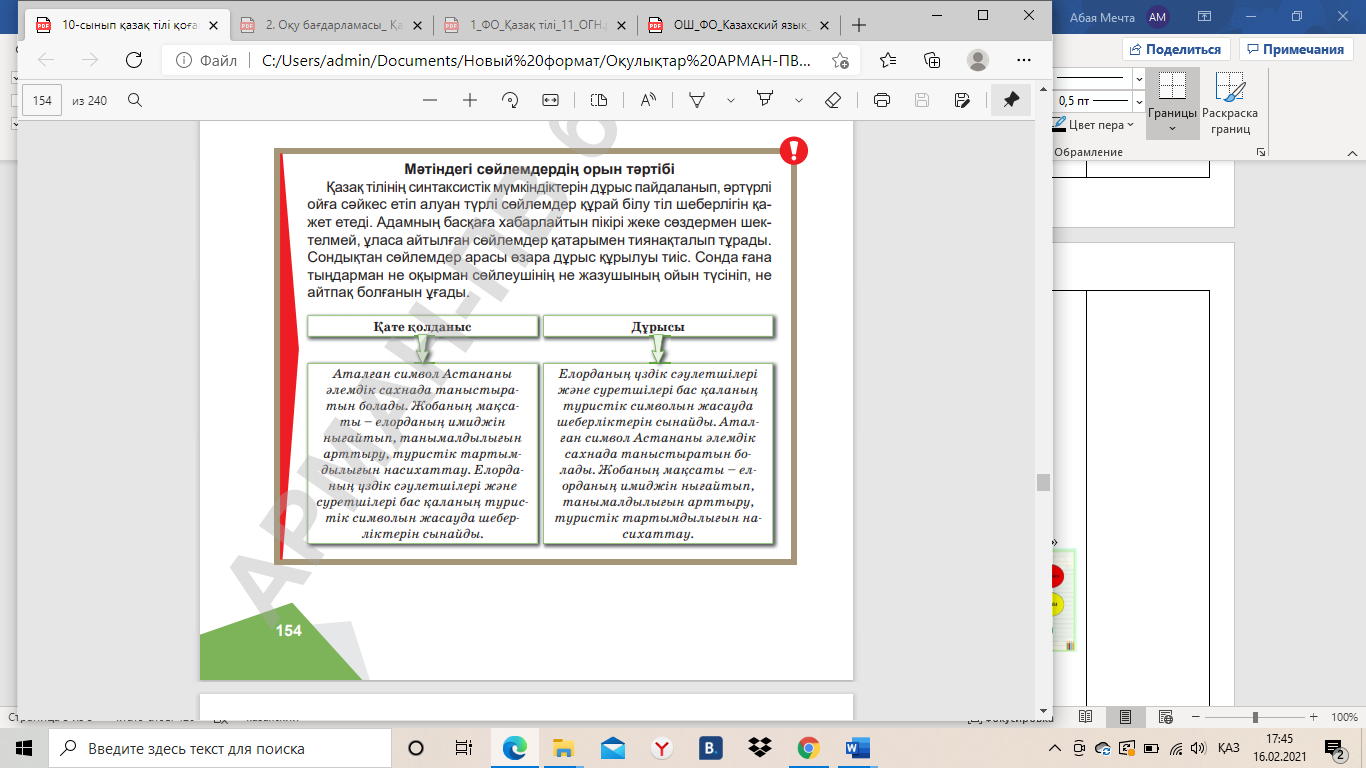
Task: Click Word zoom level 100%
Action: (x=1344, y=717)
